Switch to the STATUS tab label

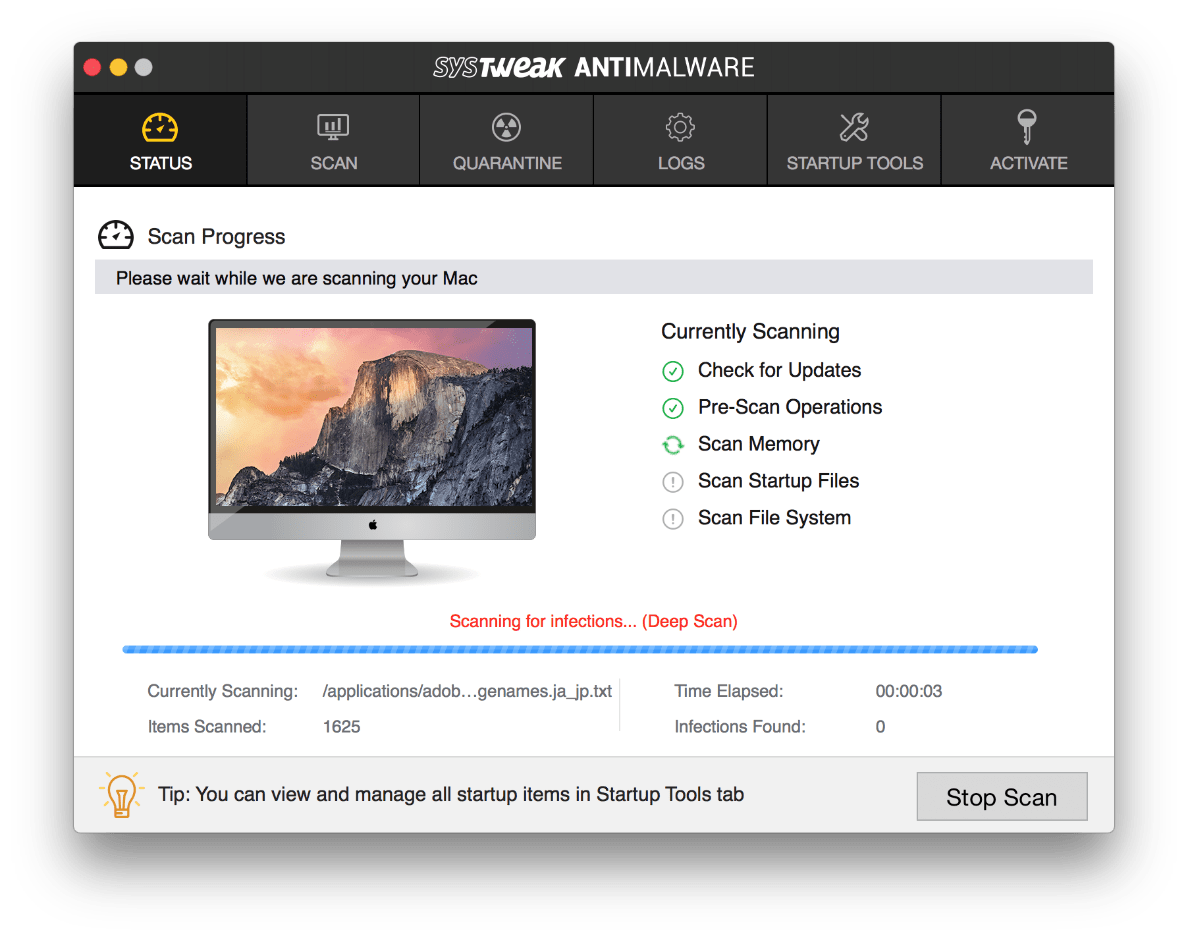161,163
